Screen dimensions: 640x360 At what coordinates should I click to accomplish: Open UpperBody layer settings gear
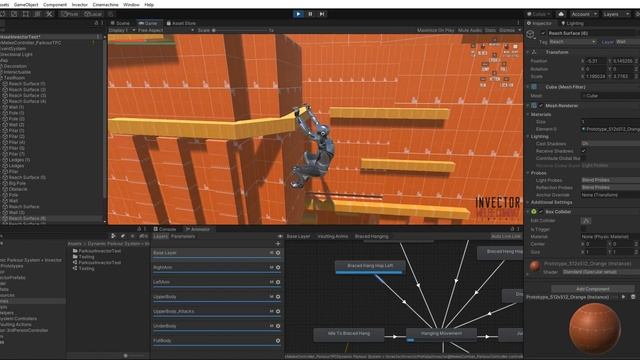click(x=278, y=297)
